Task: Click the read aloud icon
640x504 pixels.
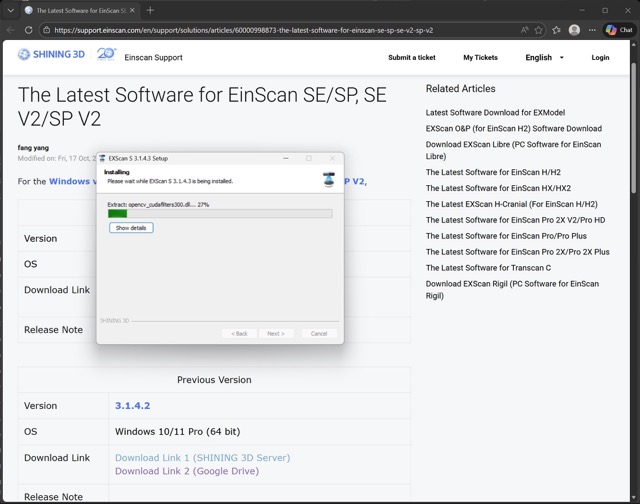Action: 524,30
